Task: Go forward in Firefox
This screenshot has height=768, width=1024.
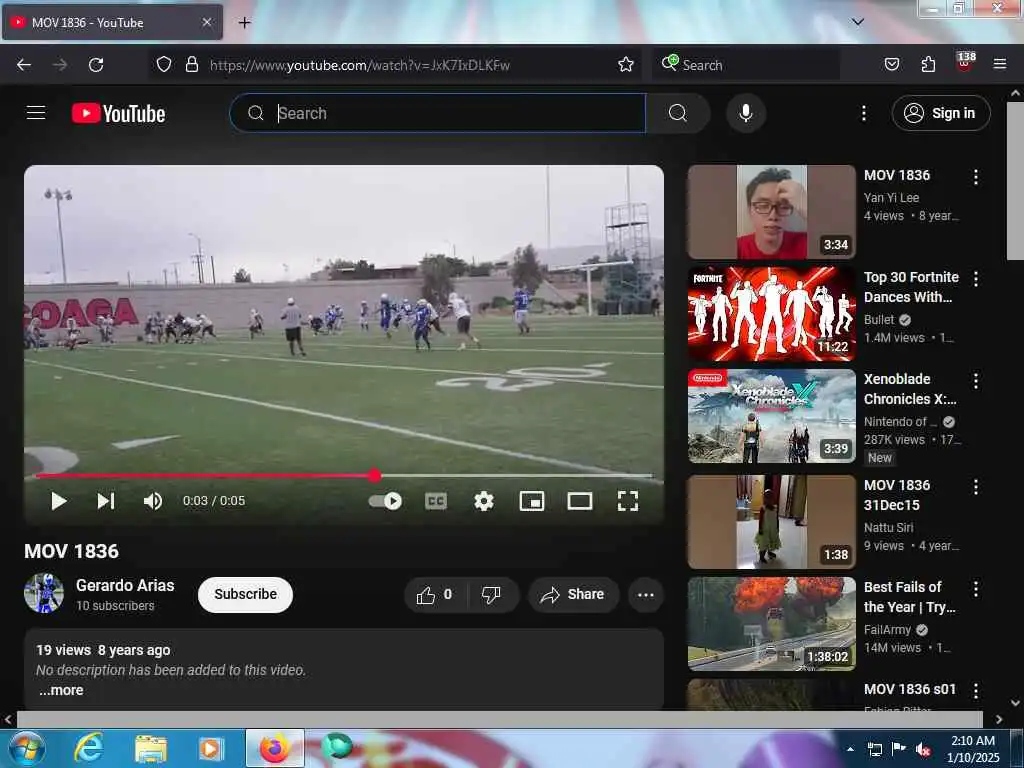Action: point(60,65)
